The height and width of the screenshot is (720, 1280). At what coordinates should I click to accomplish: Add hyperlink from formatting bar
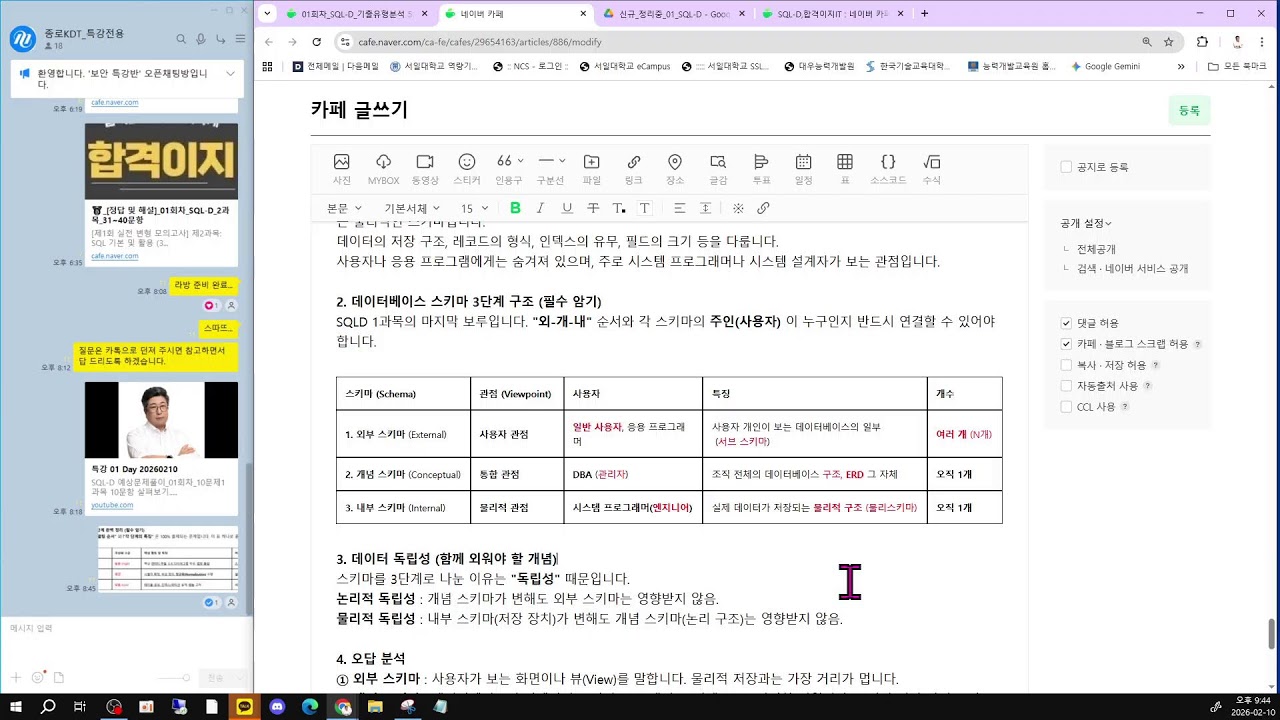(763, 208)
